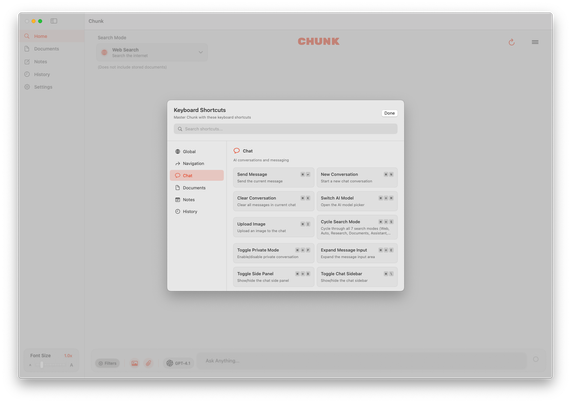Open Notes in the main sidebar
This screenshot has height=403, width=571.
pos(52,62)
